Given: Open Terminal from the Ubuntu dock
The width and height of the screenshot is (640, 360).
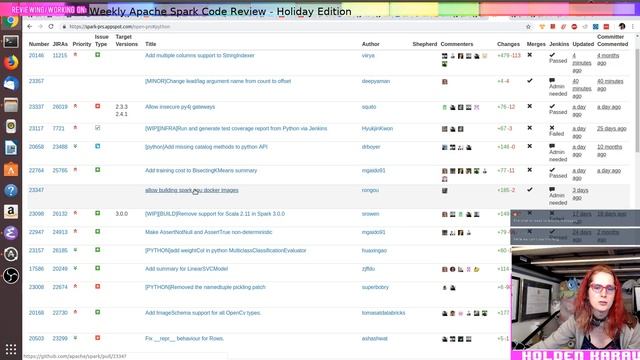Looking at the screenshot, I should click(11, 42).
